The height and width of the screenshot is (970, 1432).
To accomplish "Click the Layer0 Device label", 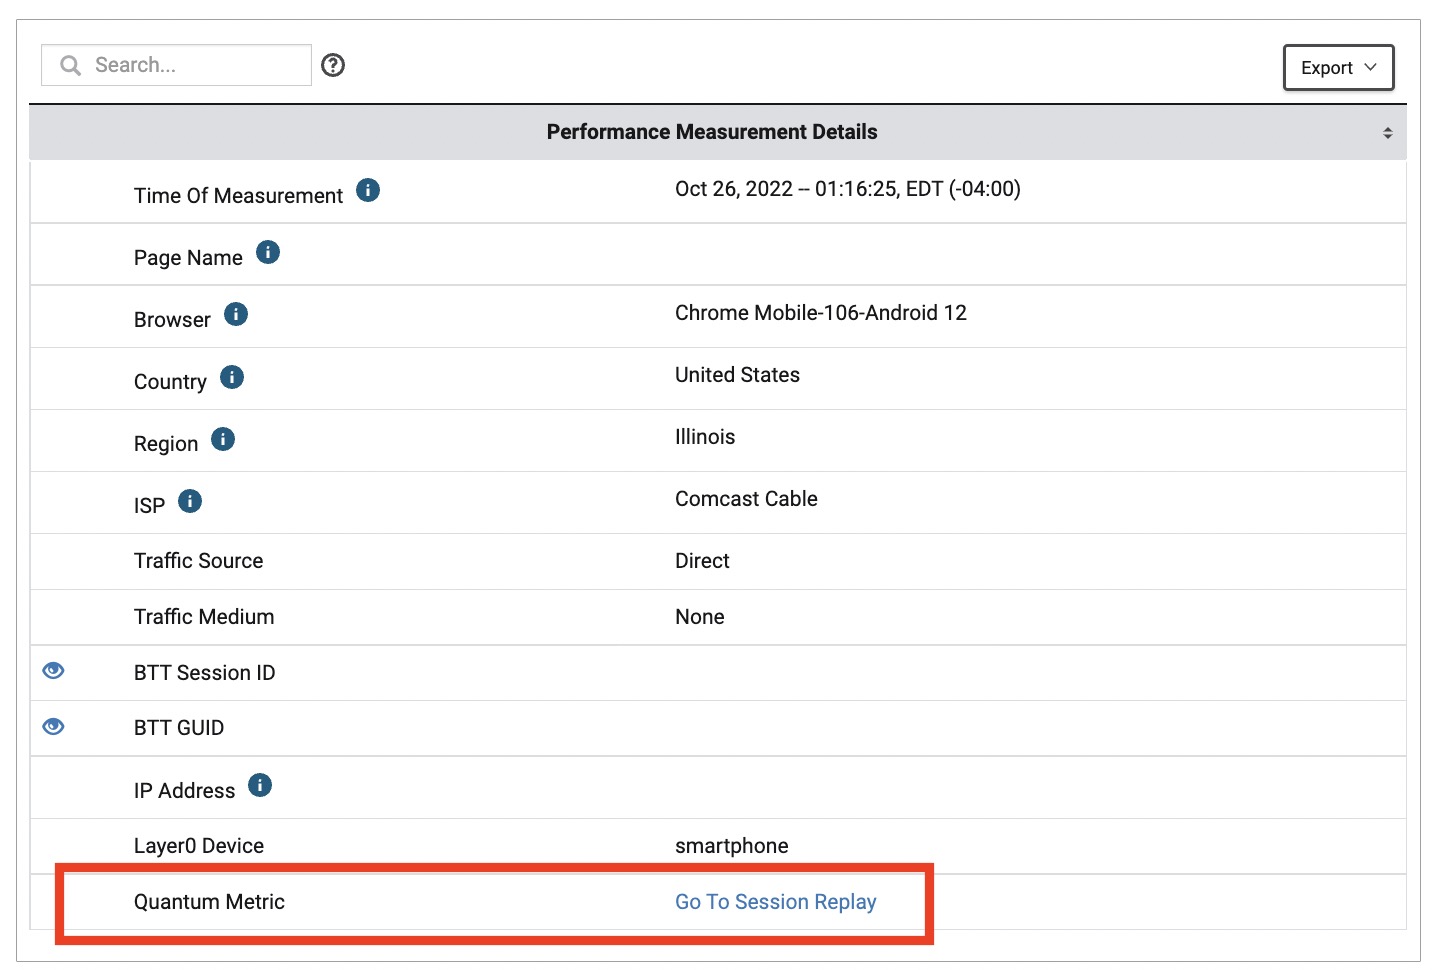I will [x=199, y=846].
